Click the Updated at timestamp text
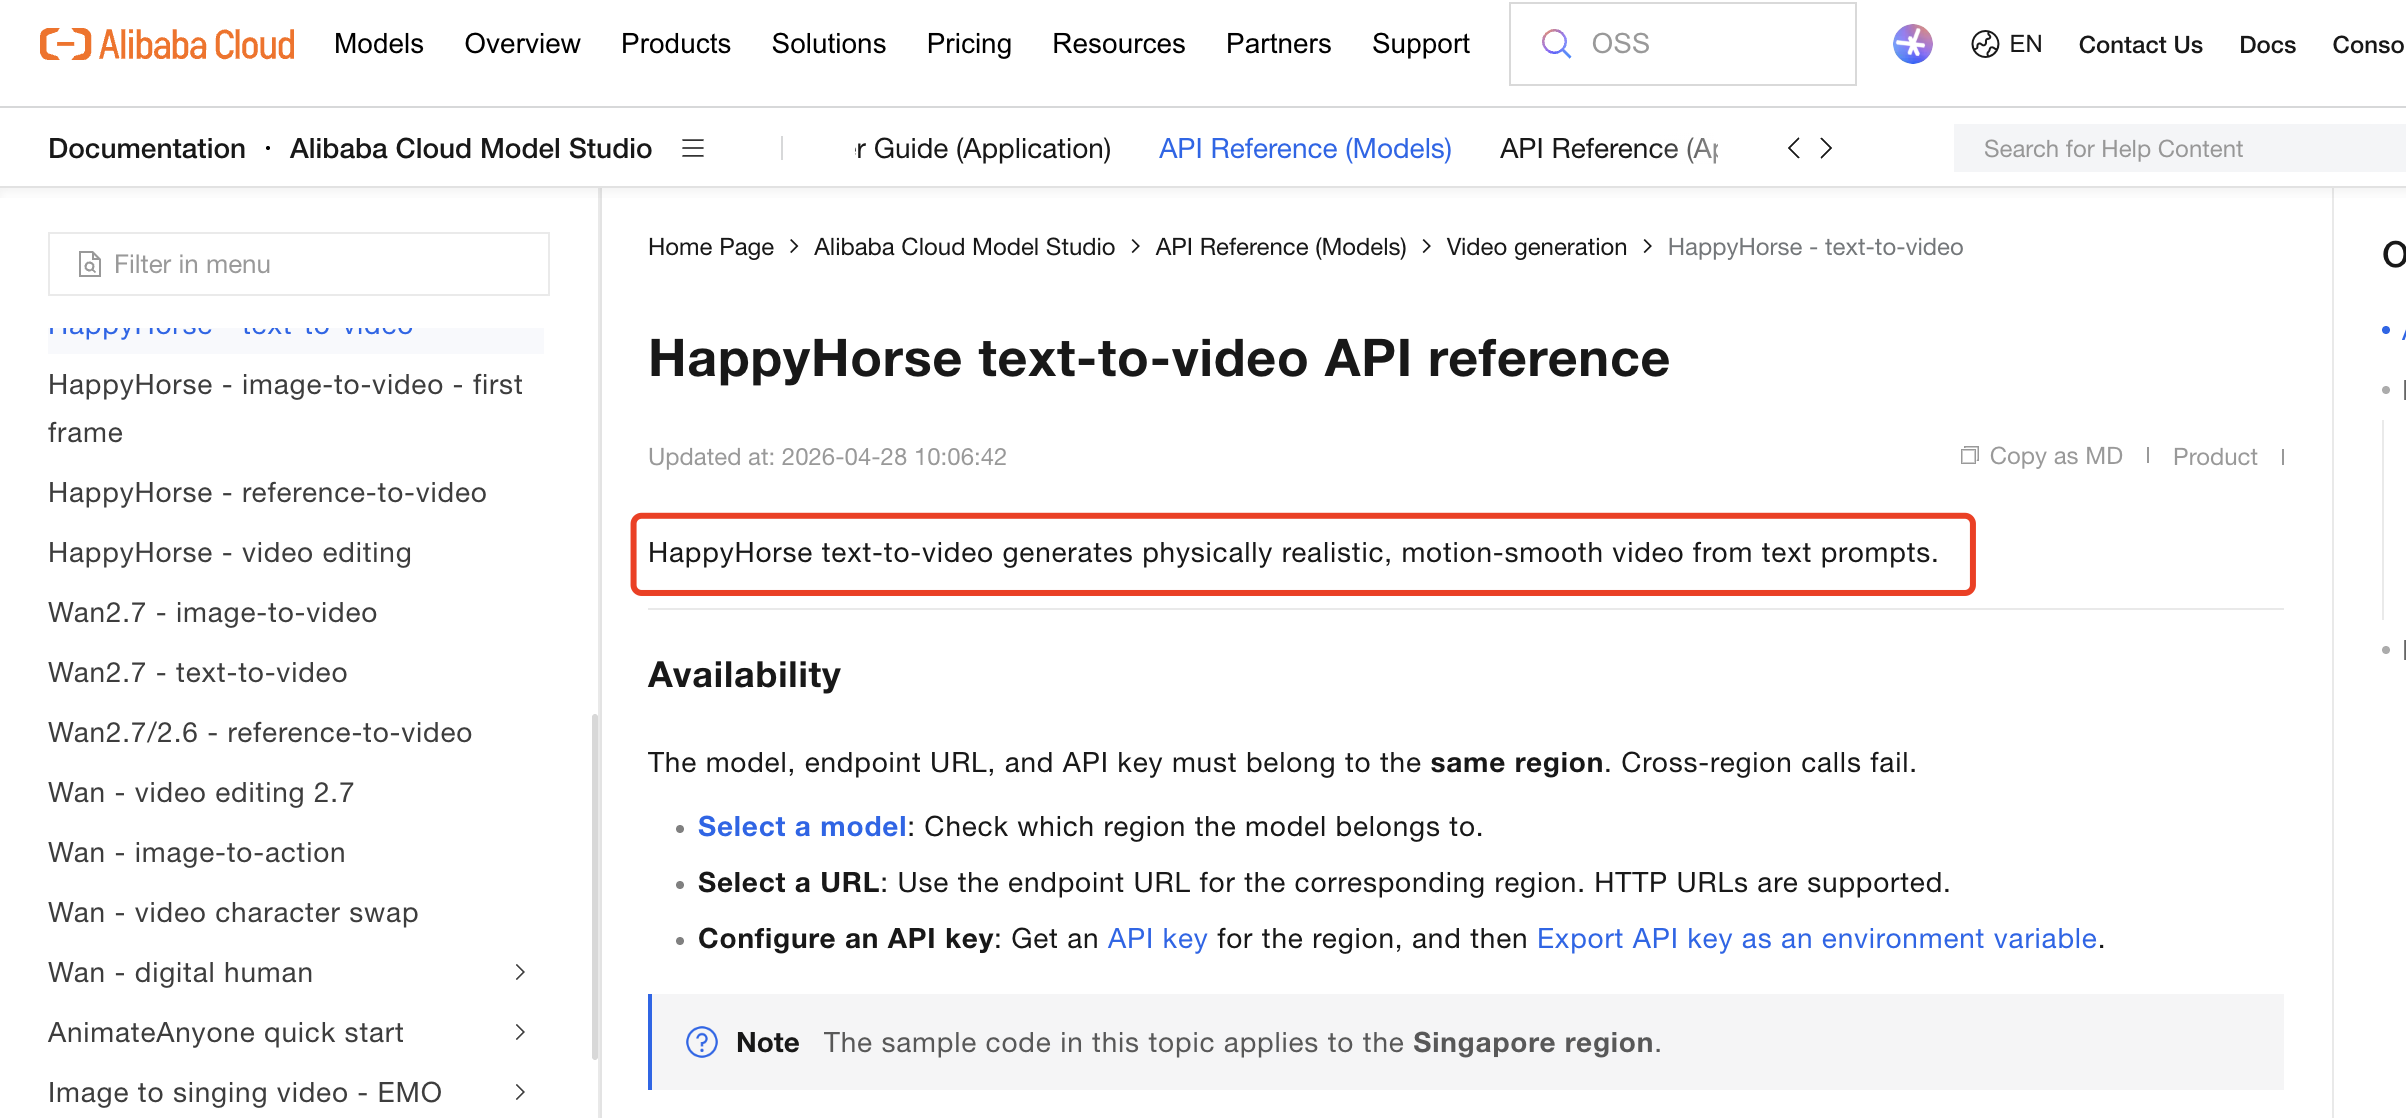This screenshot has height=1118, width=2406. (827, 457)
